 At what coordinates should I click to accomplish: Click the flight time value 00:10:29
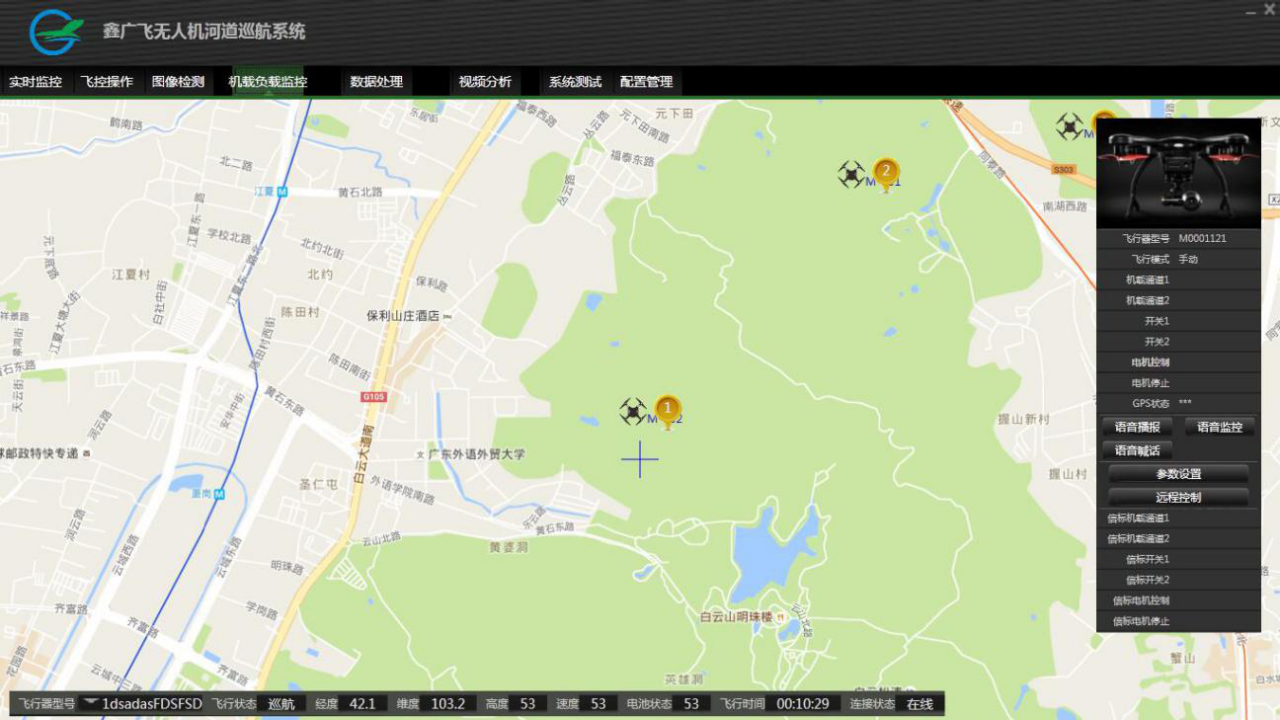click(803, 704)
